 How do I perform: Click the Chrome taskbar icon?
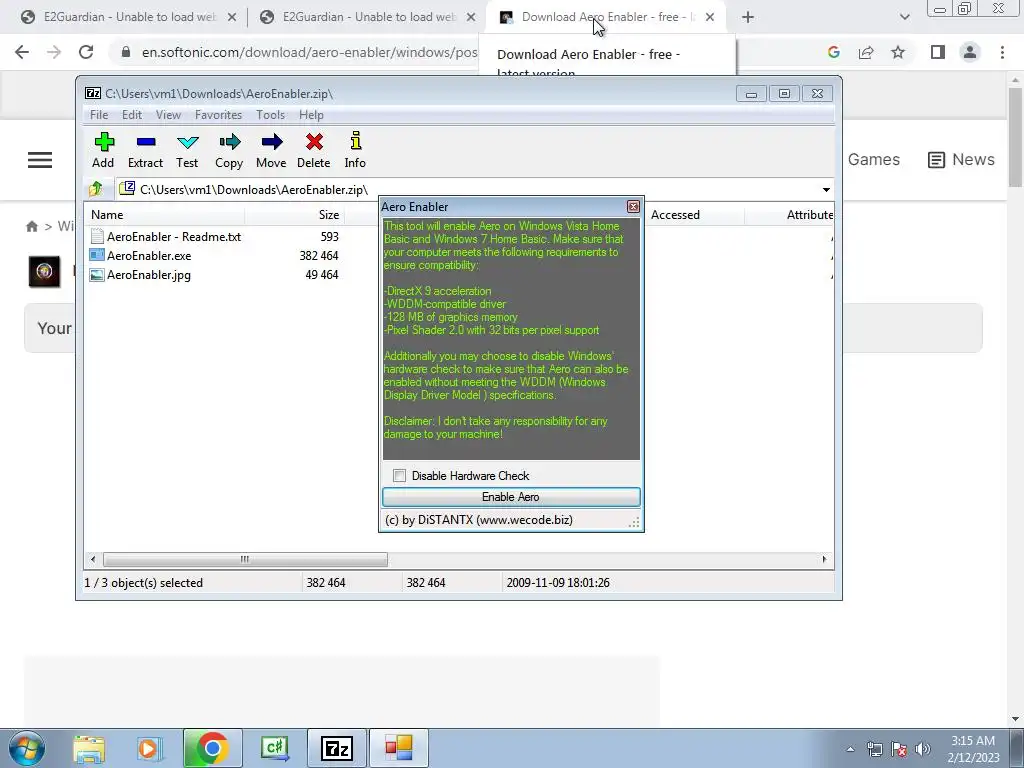212,748
